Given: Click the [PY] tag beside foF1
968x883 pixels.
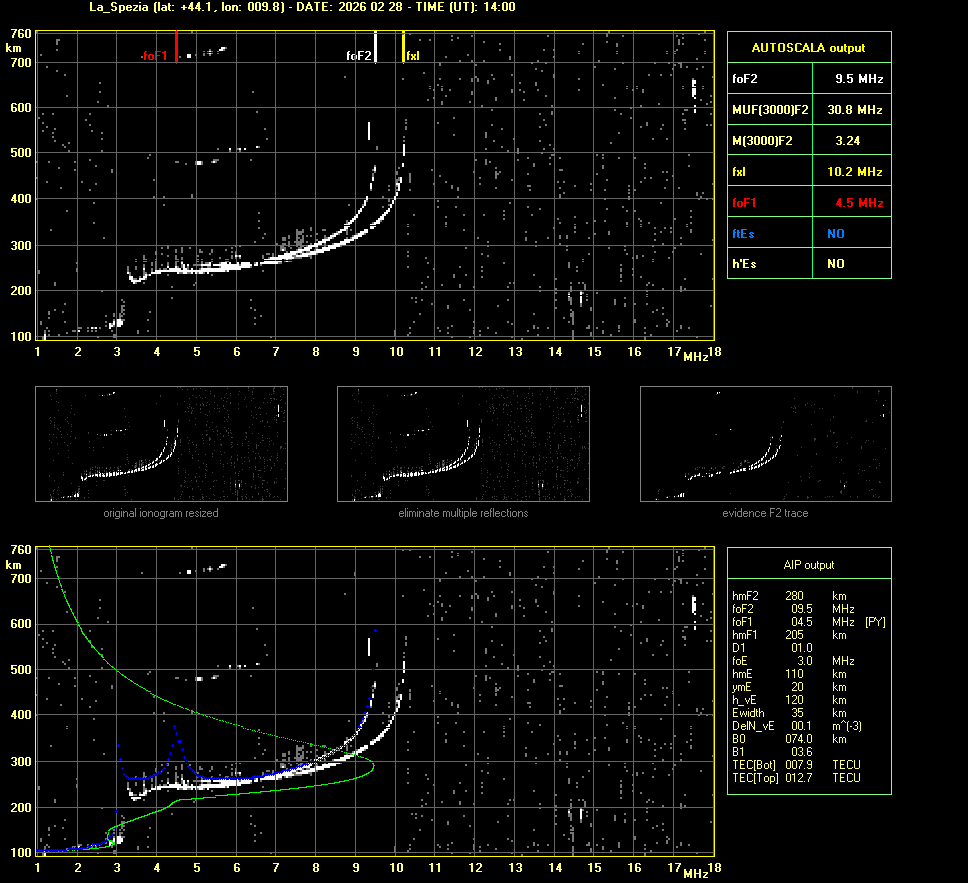Looking at the screenshot, I should click(x=875, y=621).
